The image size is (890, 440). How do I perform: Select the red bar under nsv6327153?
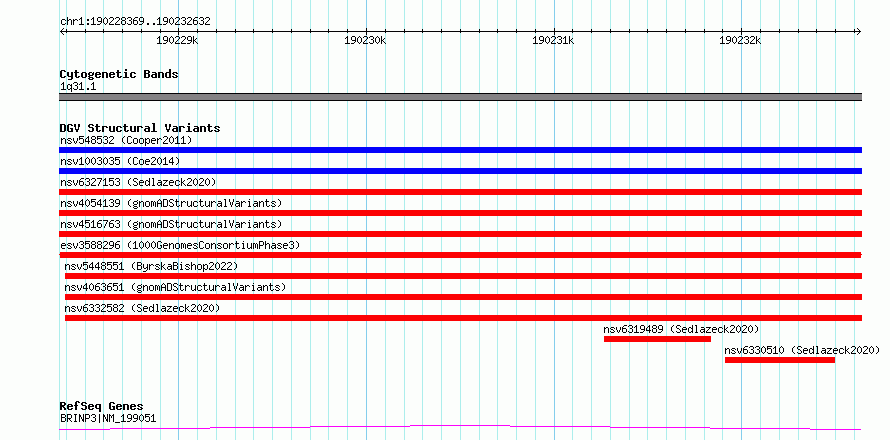coord(460,192)
